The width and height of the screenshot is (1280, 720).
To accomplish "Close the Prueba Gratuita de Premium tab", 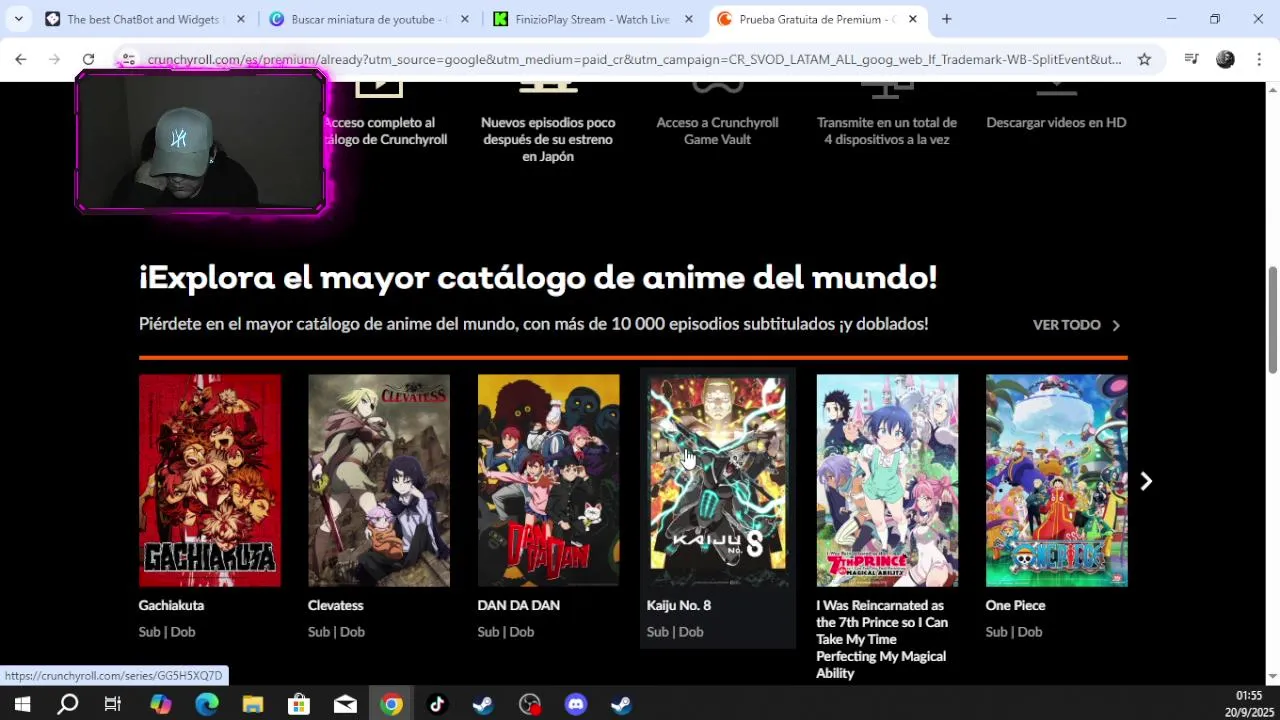I will [x=912, y=19].
